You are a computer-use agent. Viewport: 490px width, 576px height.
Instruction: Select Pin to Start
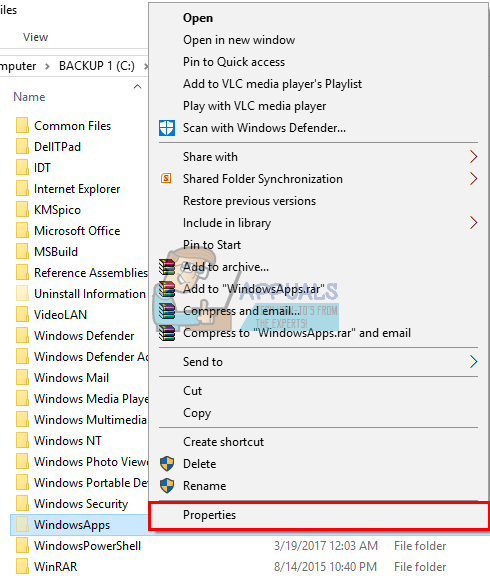212,245
